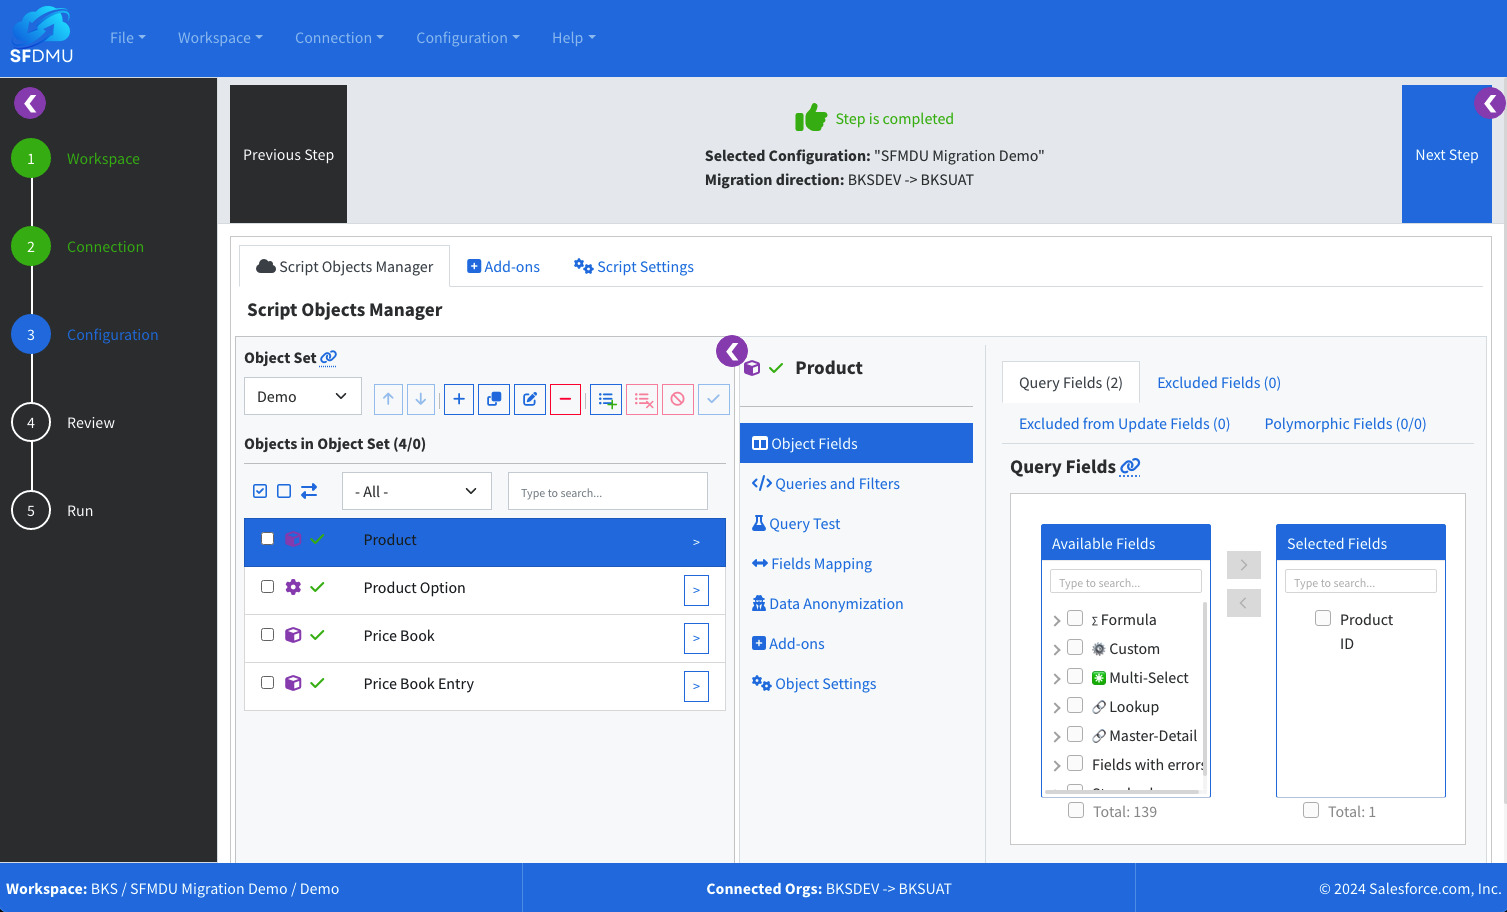Click the red minus remove object set icon
This screenshot has width=1507, height=912.
565,399
